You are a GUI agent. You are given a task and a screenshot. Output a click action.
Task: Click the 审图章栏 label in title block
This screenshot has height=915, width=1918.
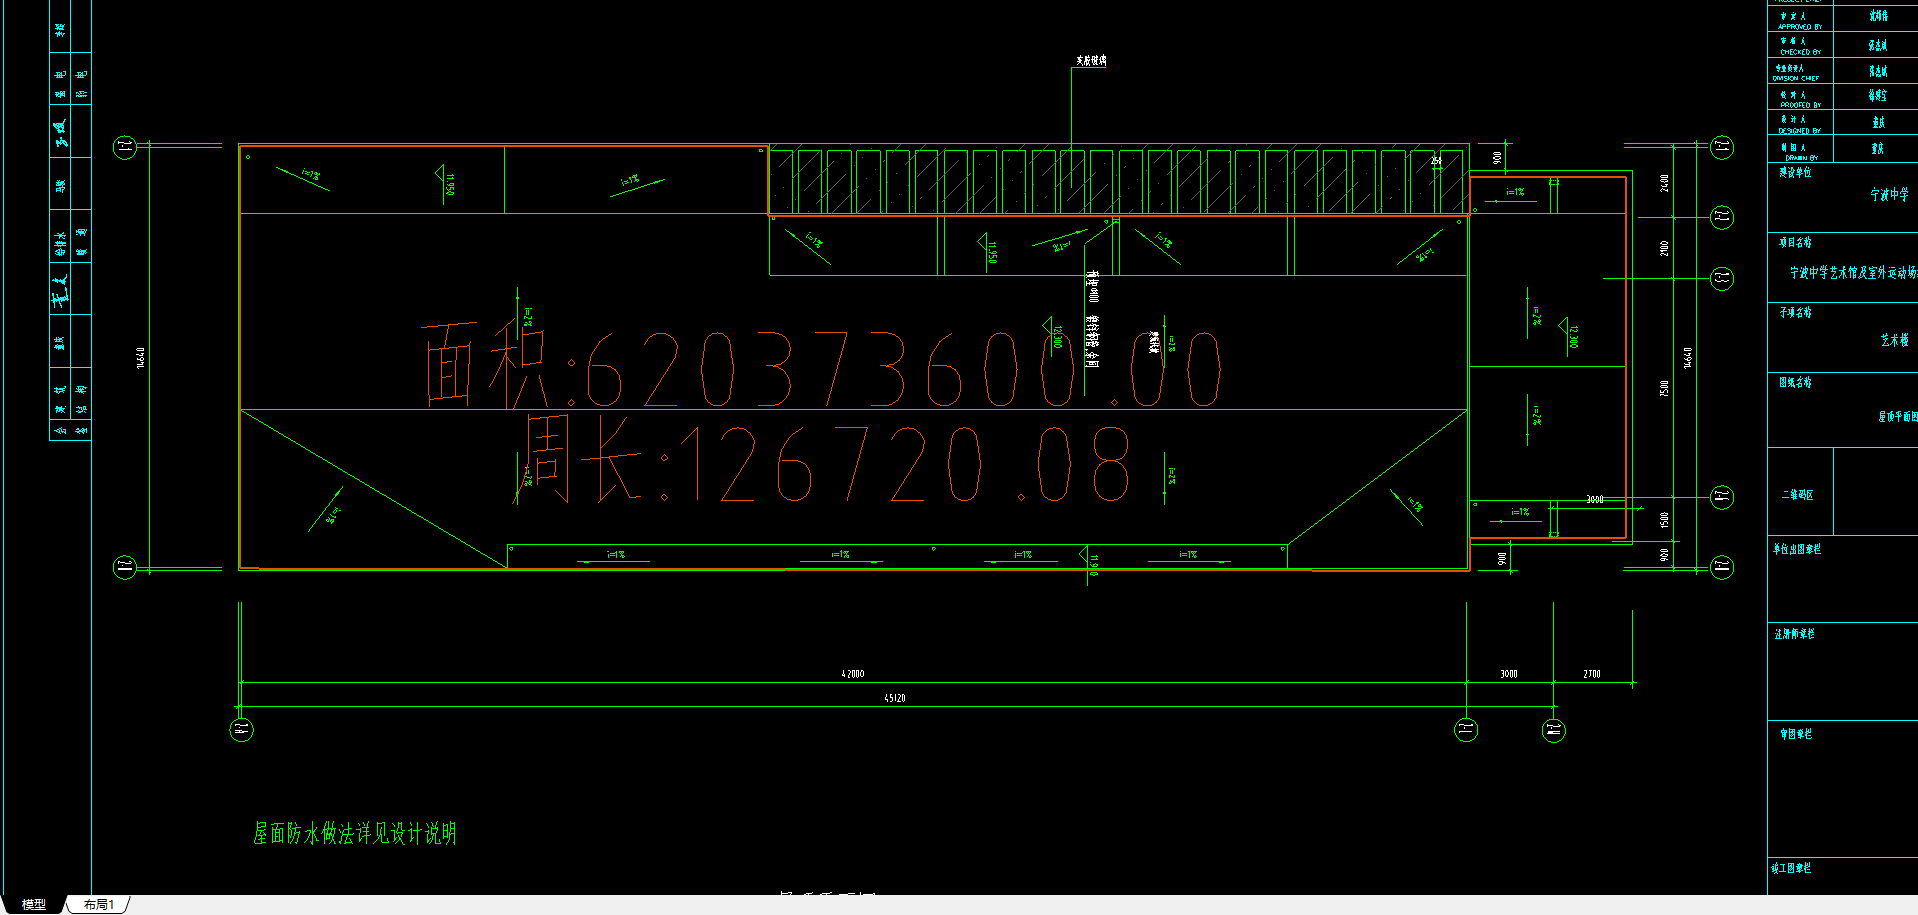point(1796,734)
